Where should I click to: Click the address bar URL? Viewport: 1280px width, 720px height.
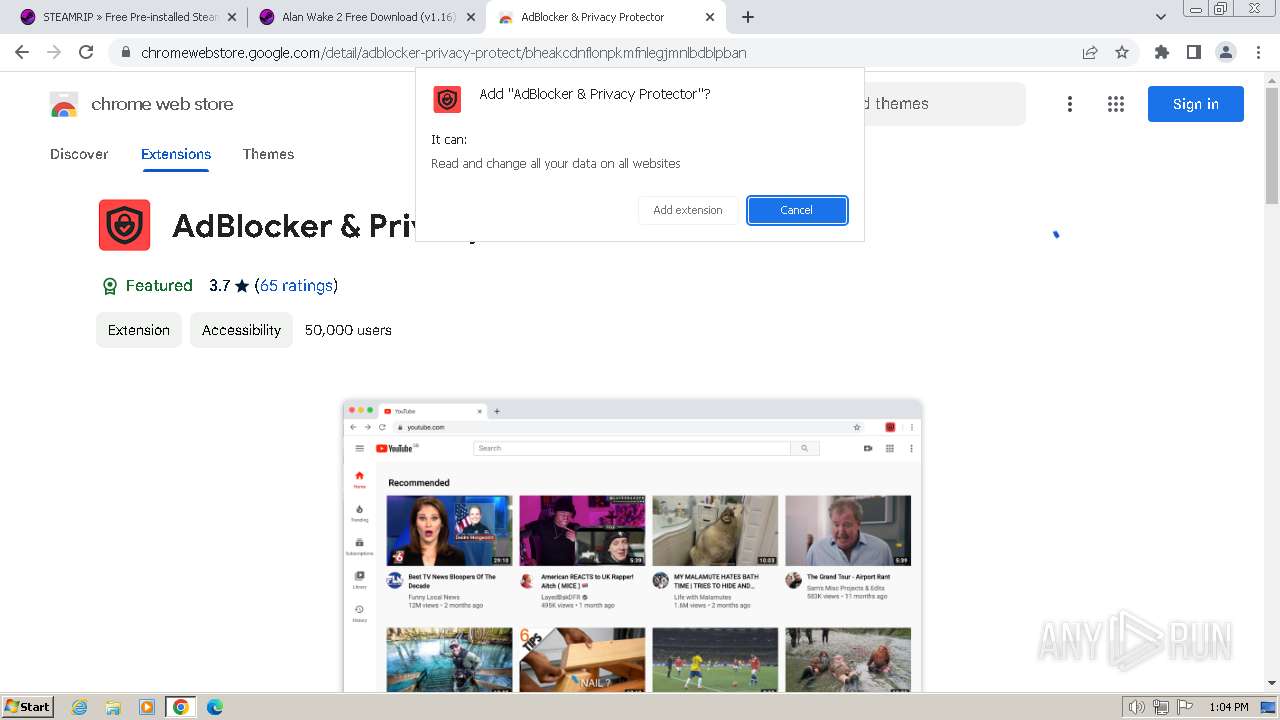pyautogui.click(x=444, y=52)
